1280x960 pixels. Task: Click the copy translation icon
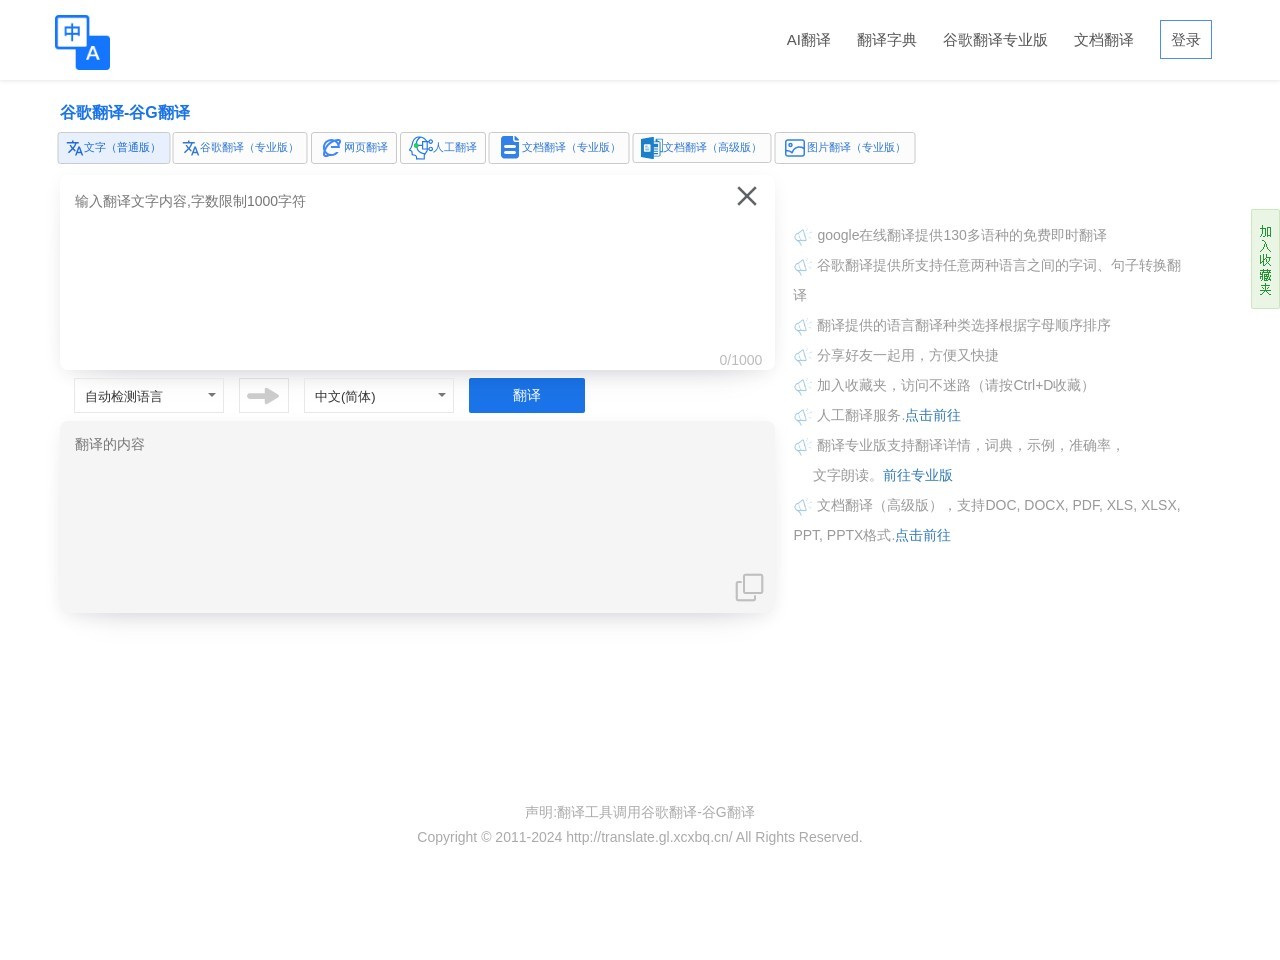[x=749, y=587]
